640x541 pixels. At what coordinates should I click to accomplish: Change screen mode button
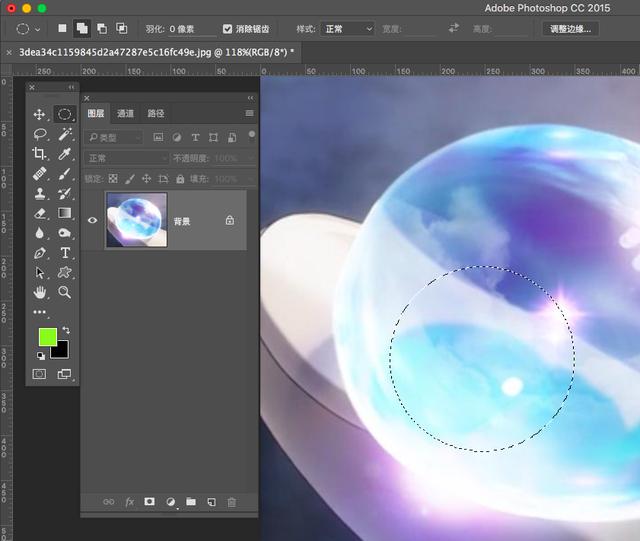point(64,374)
